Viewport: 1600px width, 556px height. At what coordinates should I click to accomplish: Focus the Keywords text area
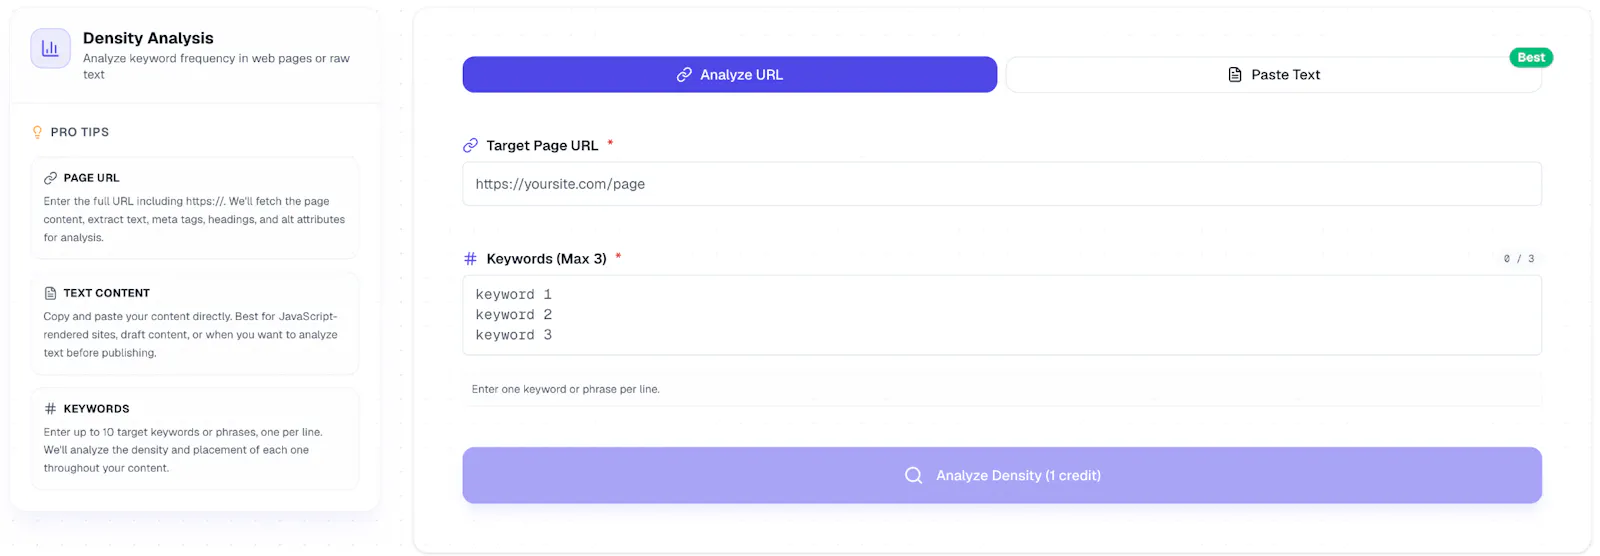tap(1002, 315)
